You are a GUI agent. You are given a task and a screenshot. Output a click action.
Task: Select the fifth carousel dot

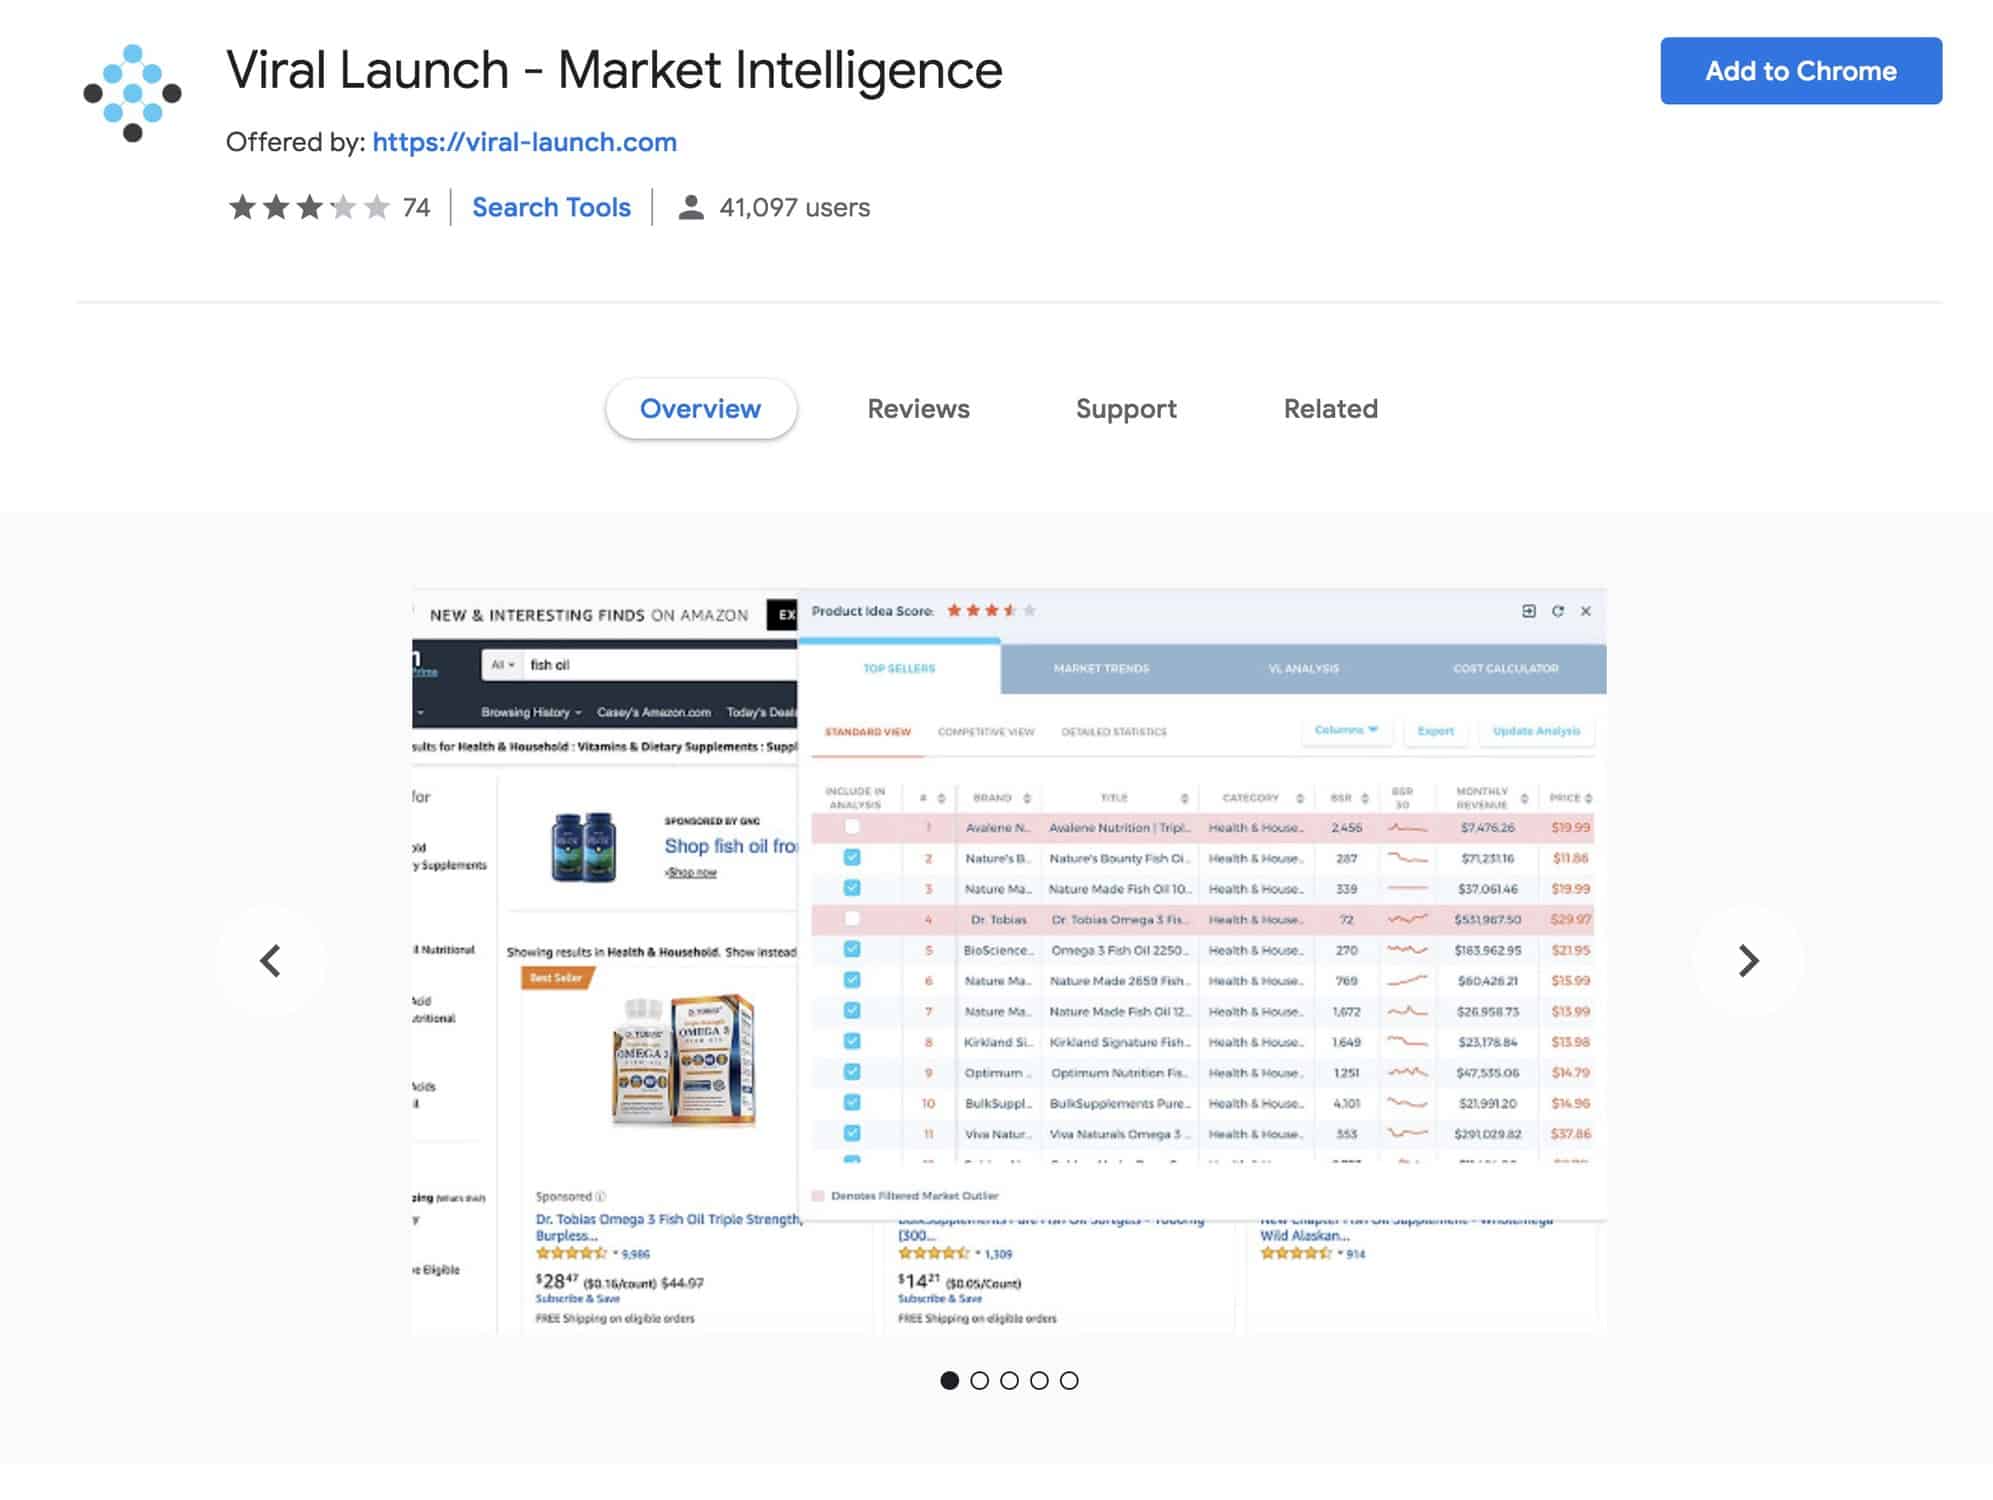pos(1069,1380)
